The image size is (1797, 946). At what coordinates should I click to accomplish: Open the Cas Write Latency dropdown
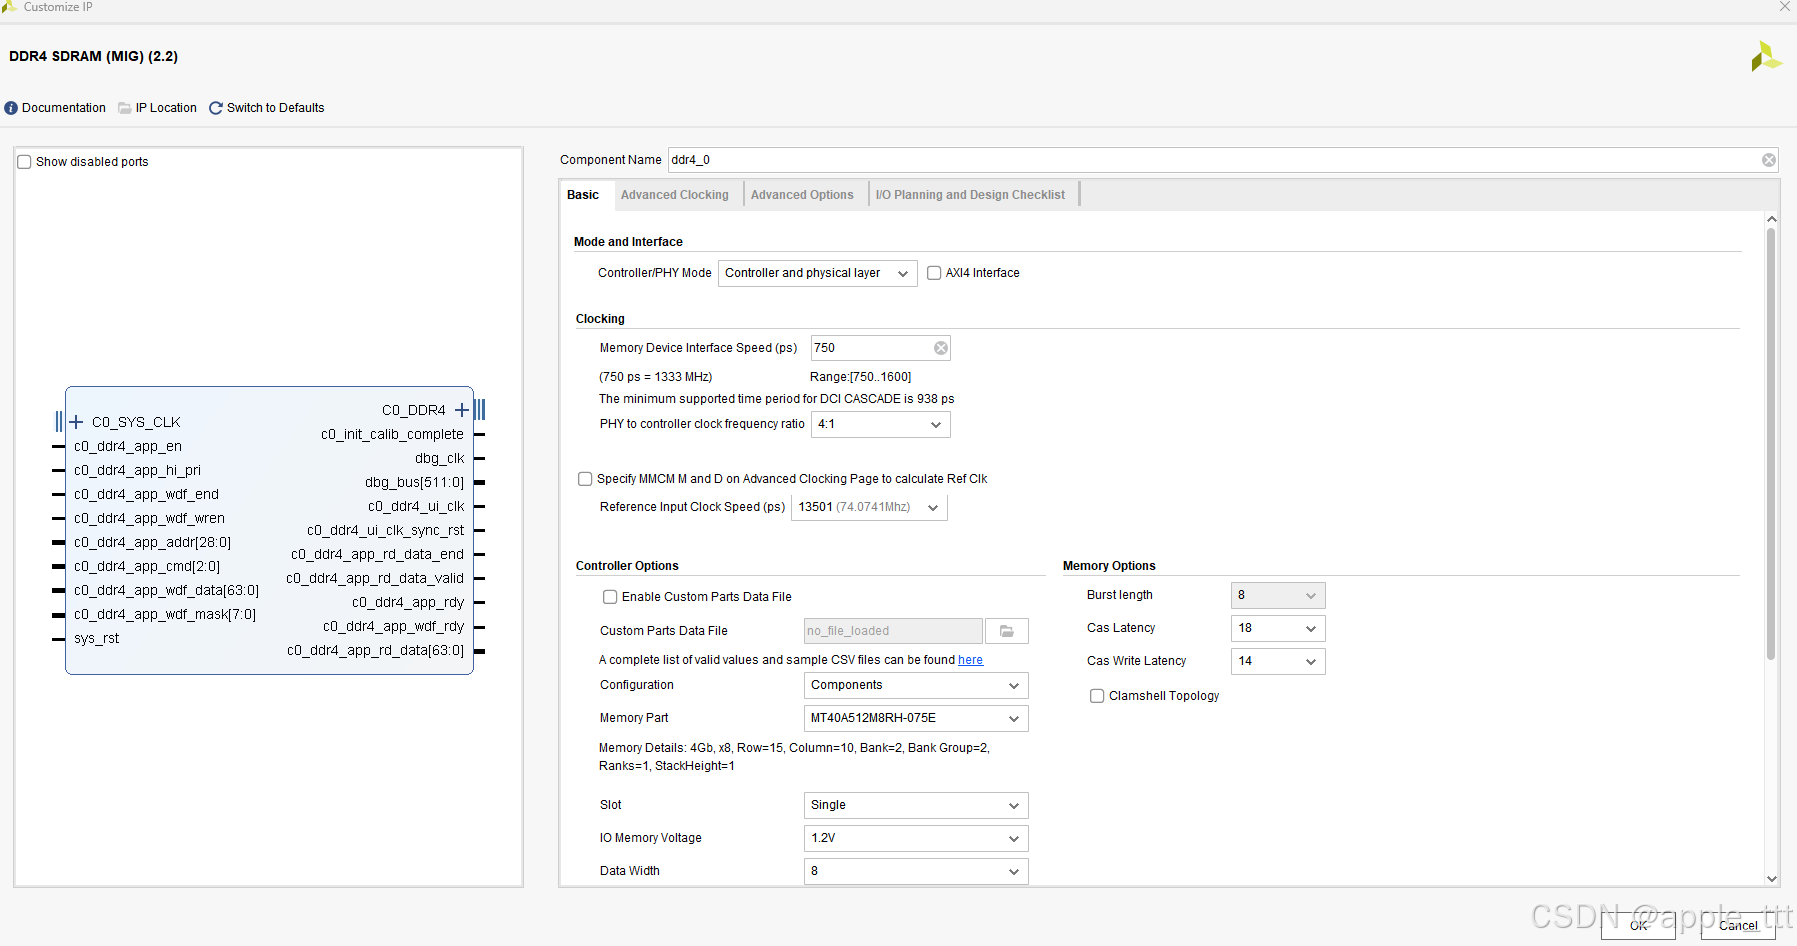click(1278, 661)
